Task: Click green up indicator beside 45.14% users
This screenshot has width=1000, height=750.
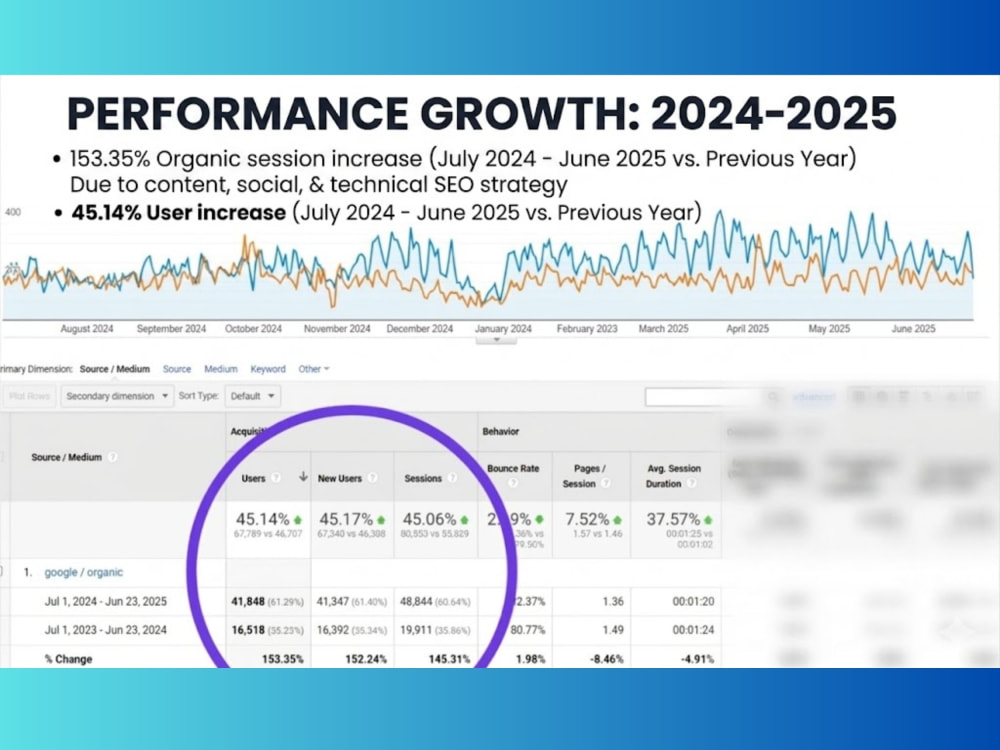Action: [x=298, y=520]
